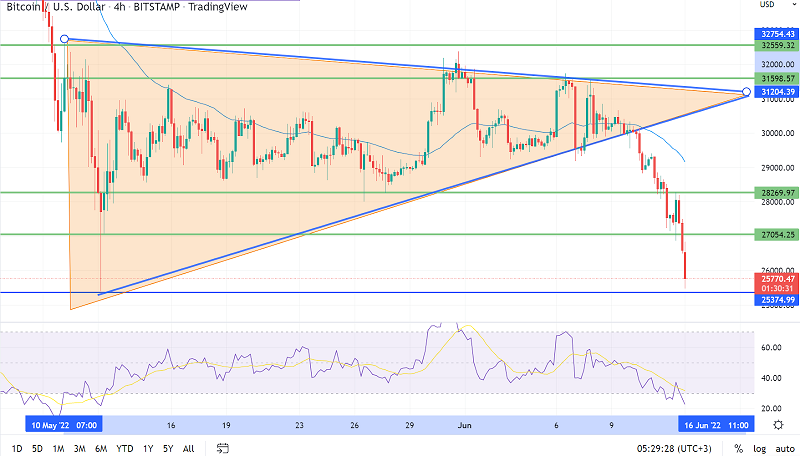Click the 10 May '22 07:00 date marker
This screenshot has width=800, height=456.
click(x=64, y=425)
